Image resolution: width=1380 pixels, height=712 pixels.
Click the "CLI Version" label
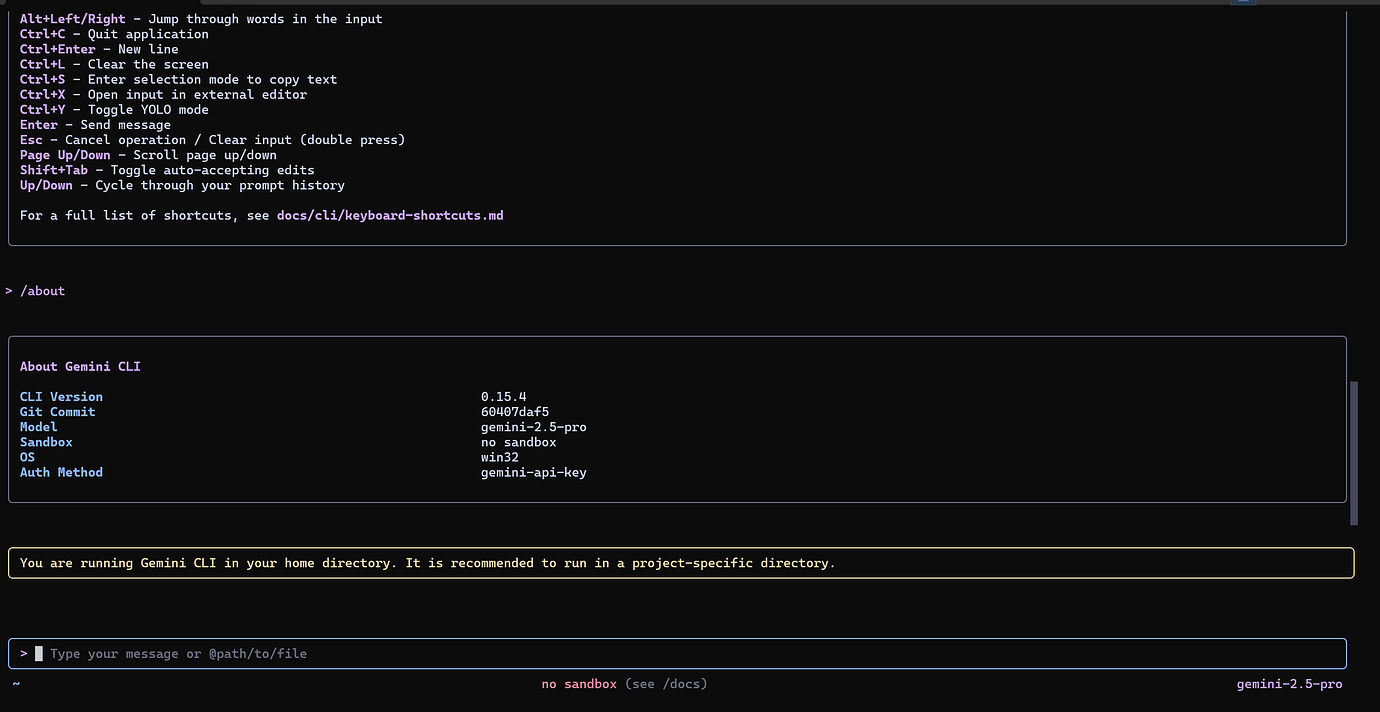coord(61,397)
